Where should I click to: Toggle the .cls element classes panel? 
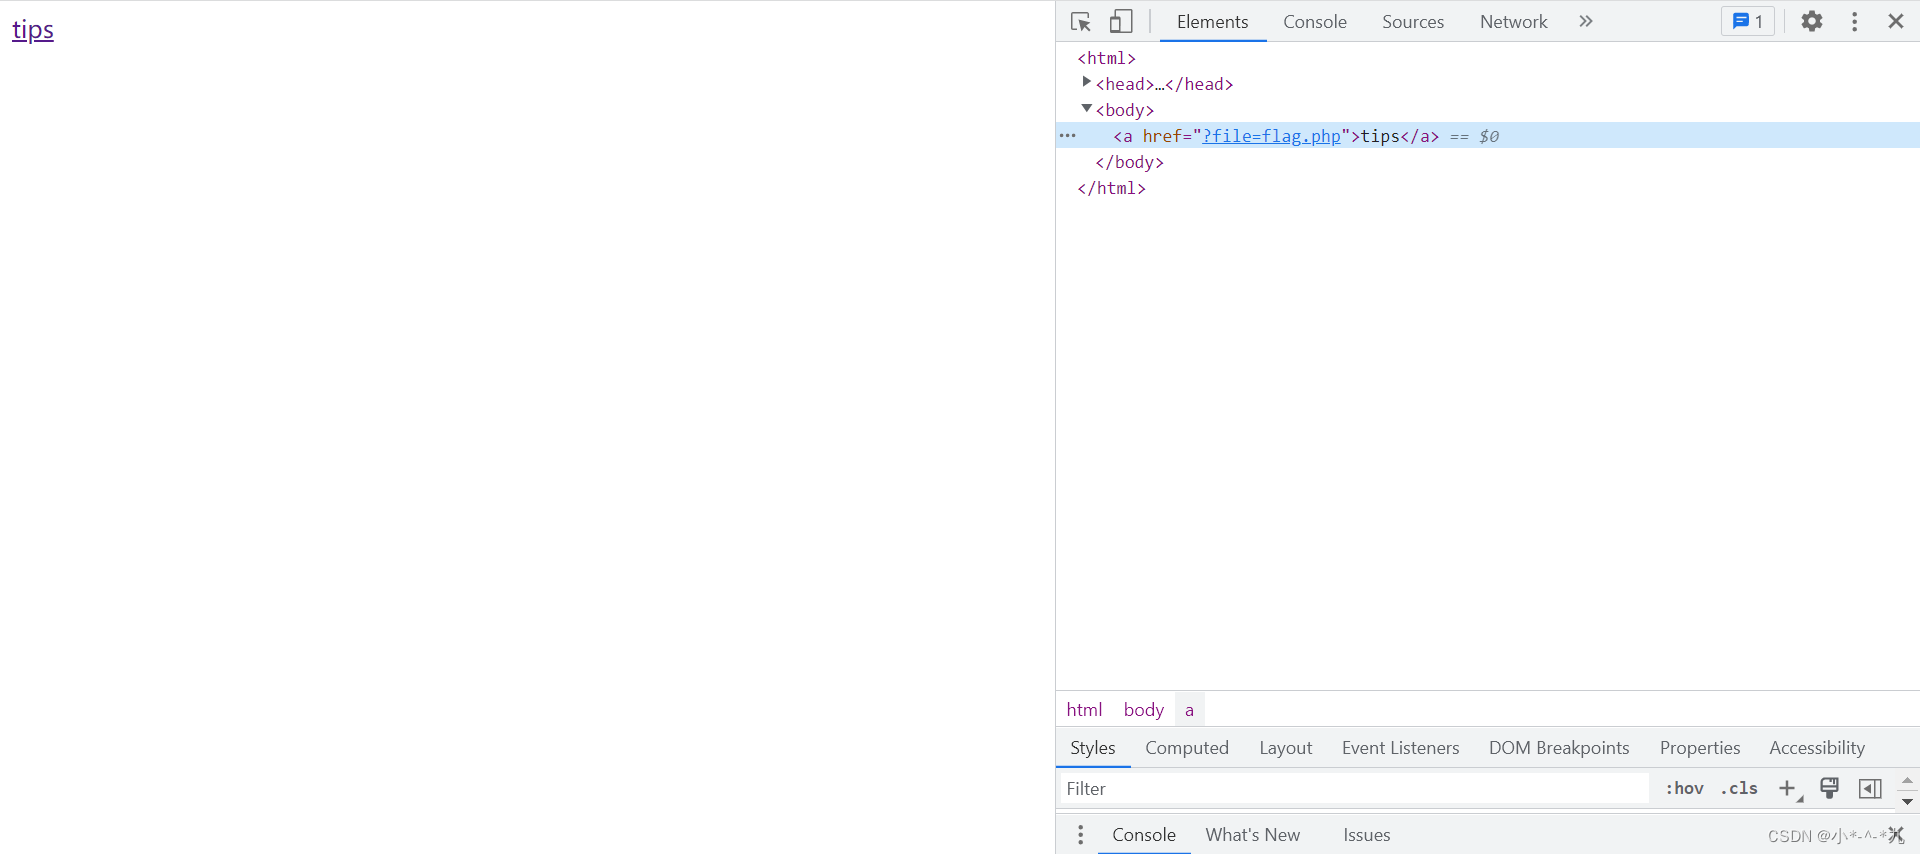[1739, 789]
